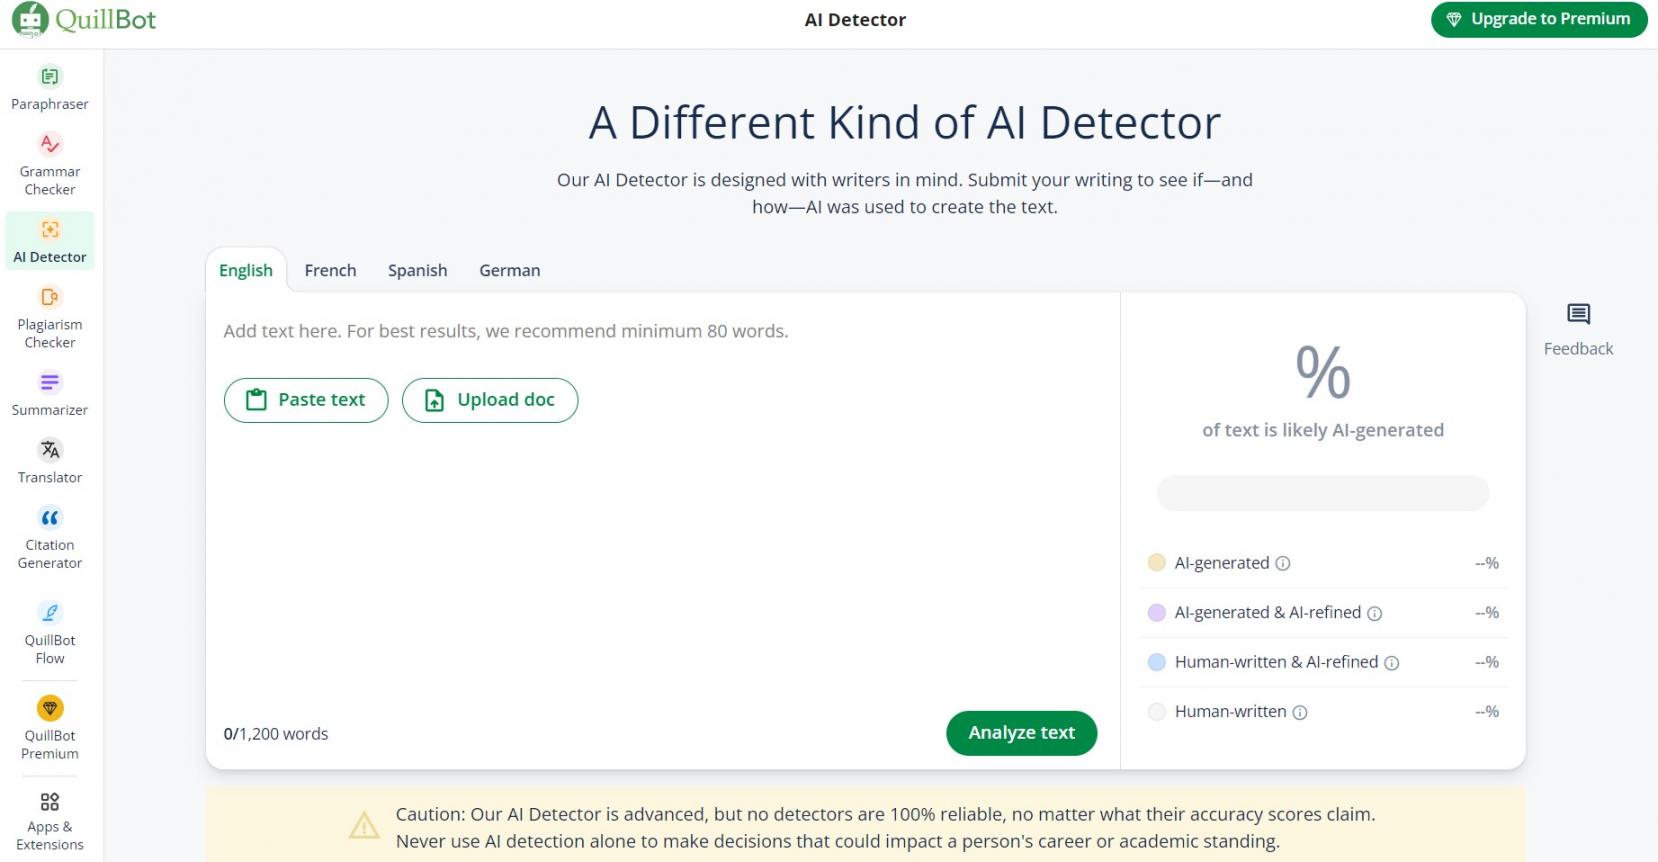Screen dimensions: 1658x862
Task: Open the Paraphraser tool icon
Action: [50, 77]
